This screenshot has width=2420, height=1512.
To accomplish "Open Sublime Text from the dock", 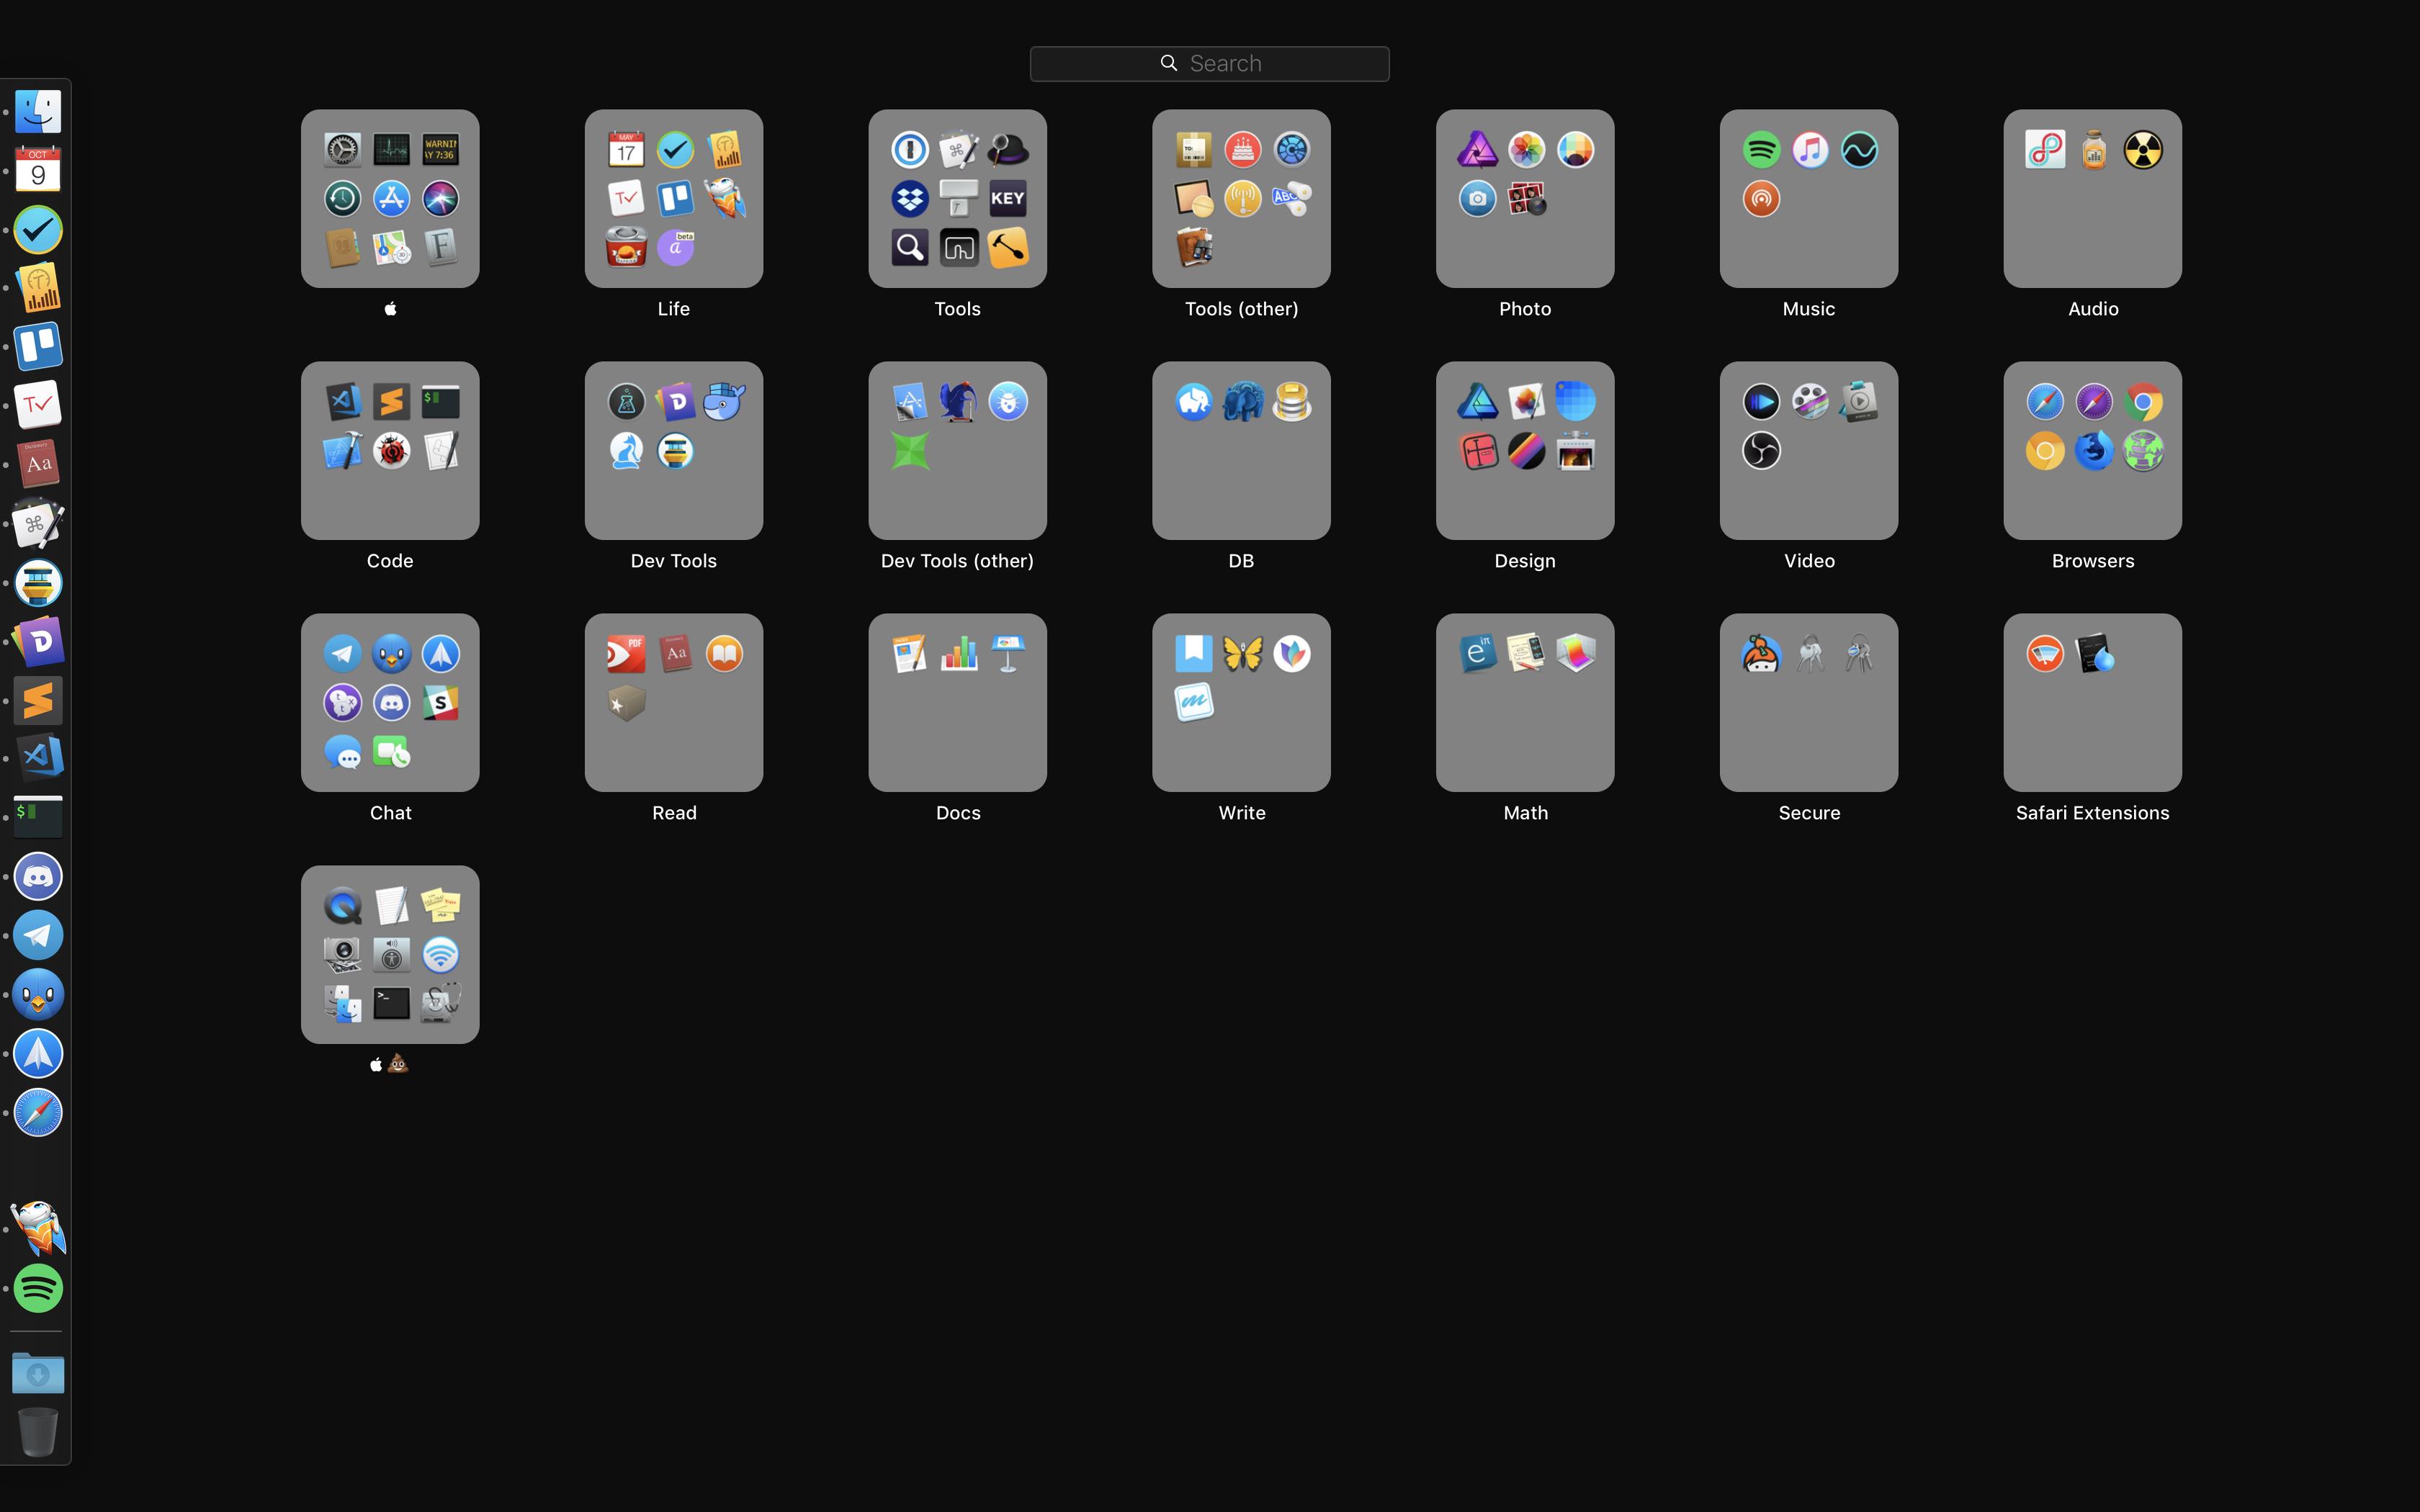I will coord(38,700).
